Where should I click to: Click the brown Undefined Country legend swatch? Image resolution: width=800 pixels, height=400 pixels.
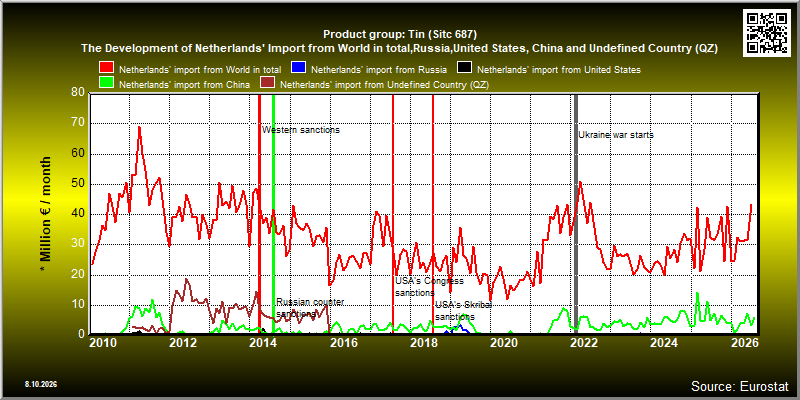[x=268, y=84]
